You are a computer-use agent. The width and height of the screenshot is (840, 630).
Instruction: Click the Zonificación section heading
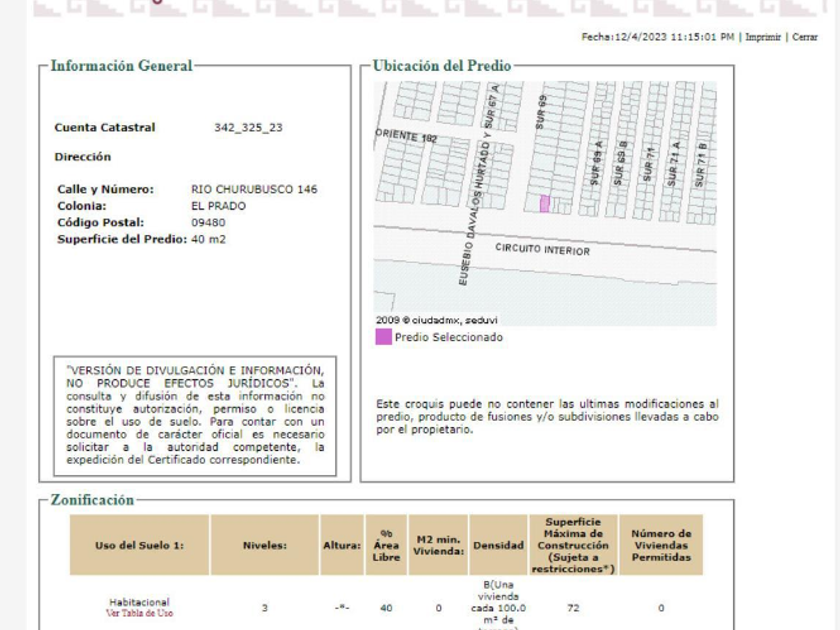coord(92,499)
